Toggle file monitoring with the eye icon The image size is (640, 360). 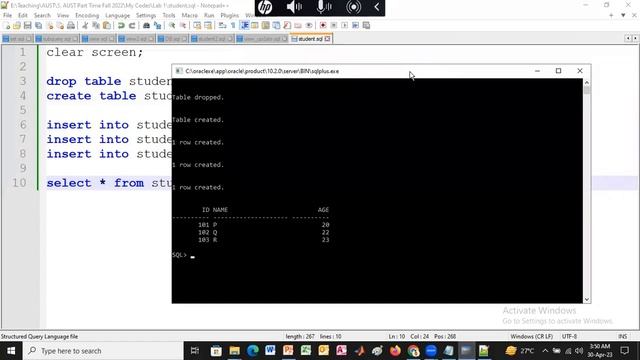309,25
